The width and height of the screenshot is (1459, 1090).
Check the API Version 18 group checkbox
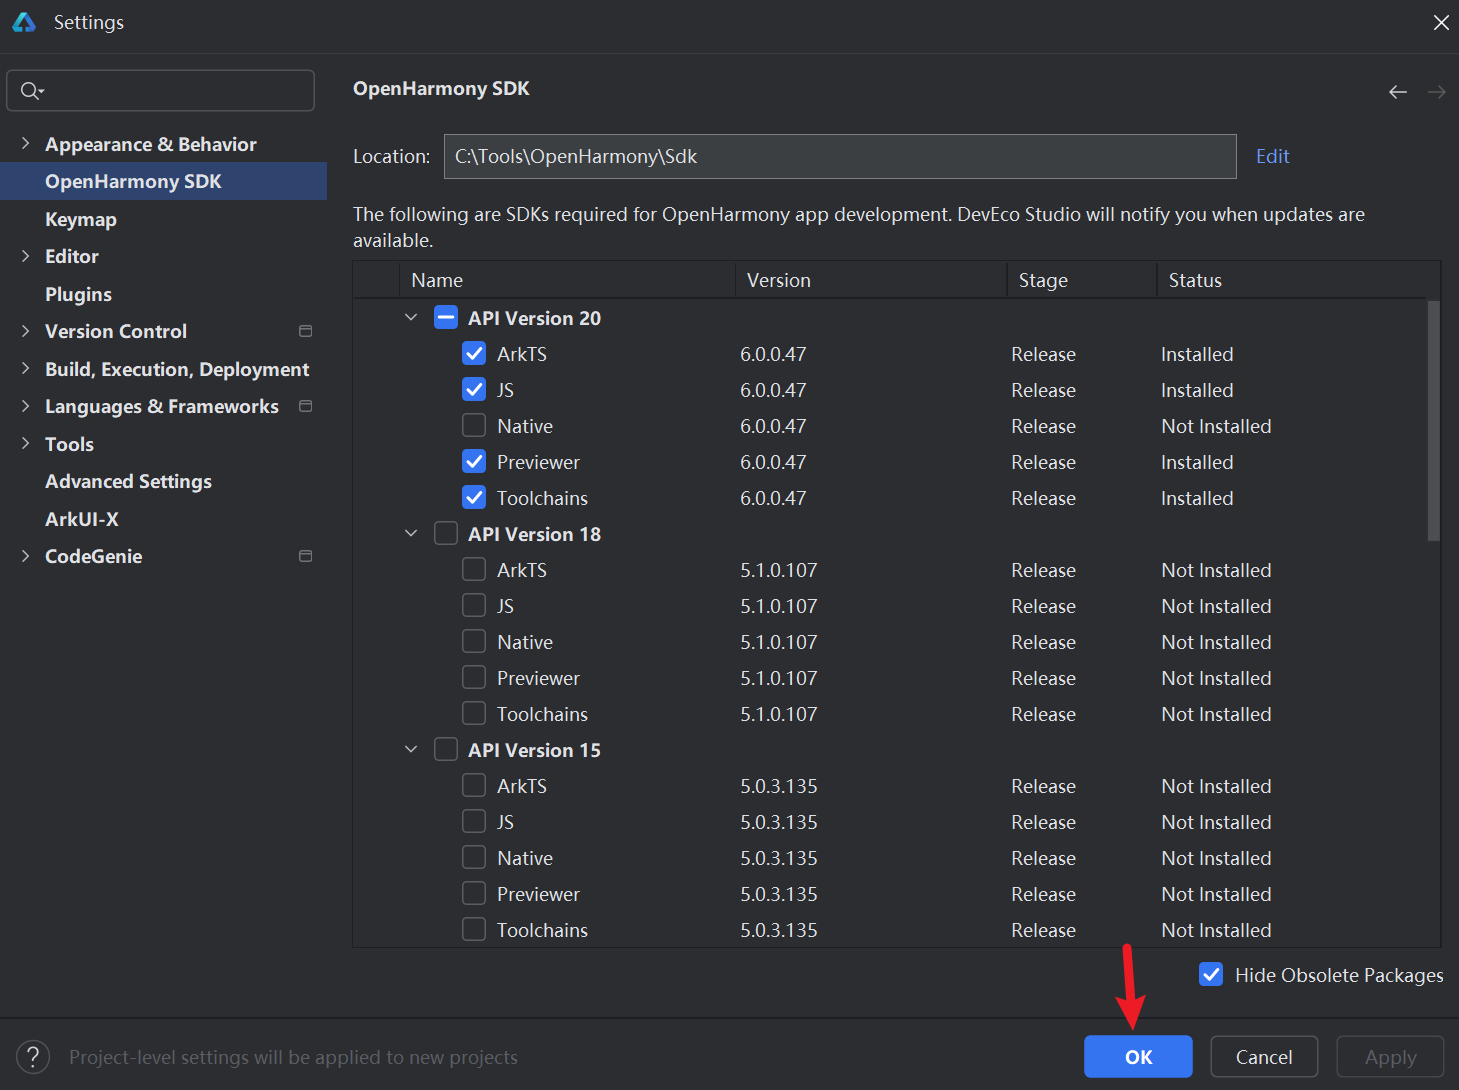click(446, 534)
